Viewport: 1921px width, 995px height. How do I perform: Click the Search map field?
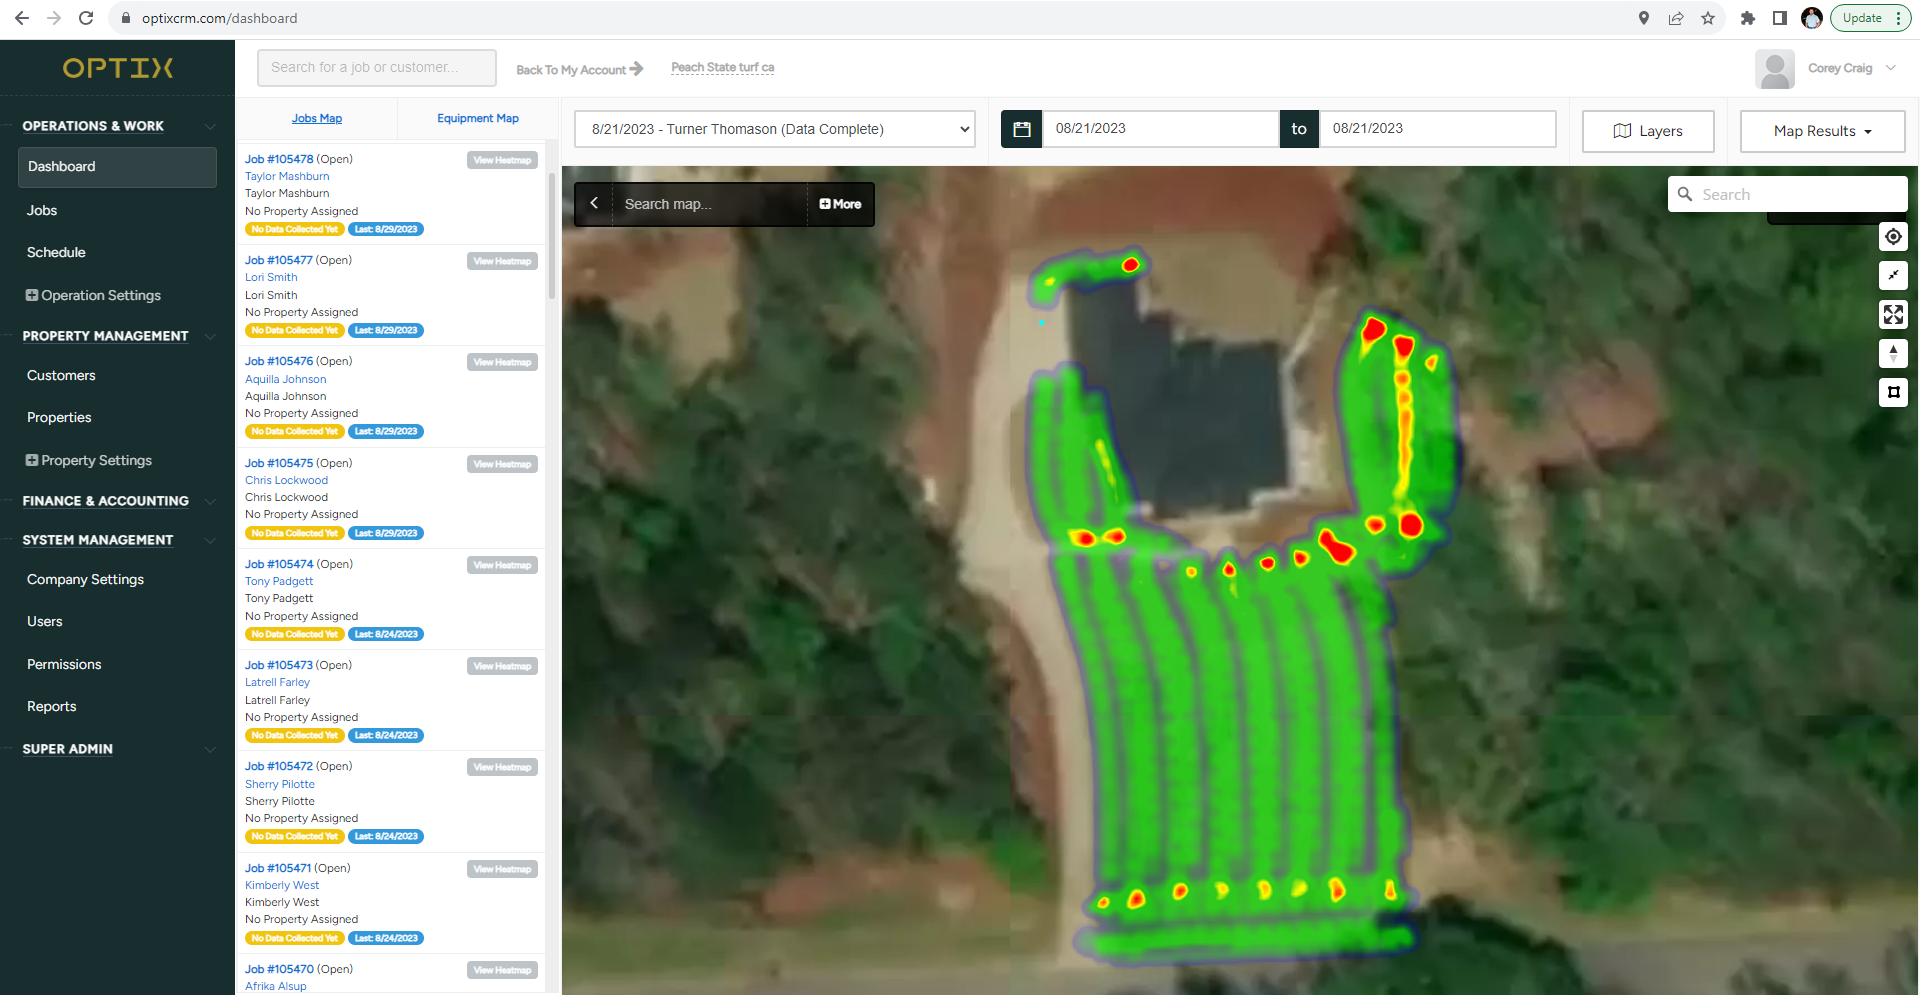(x=708, y=204)
